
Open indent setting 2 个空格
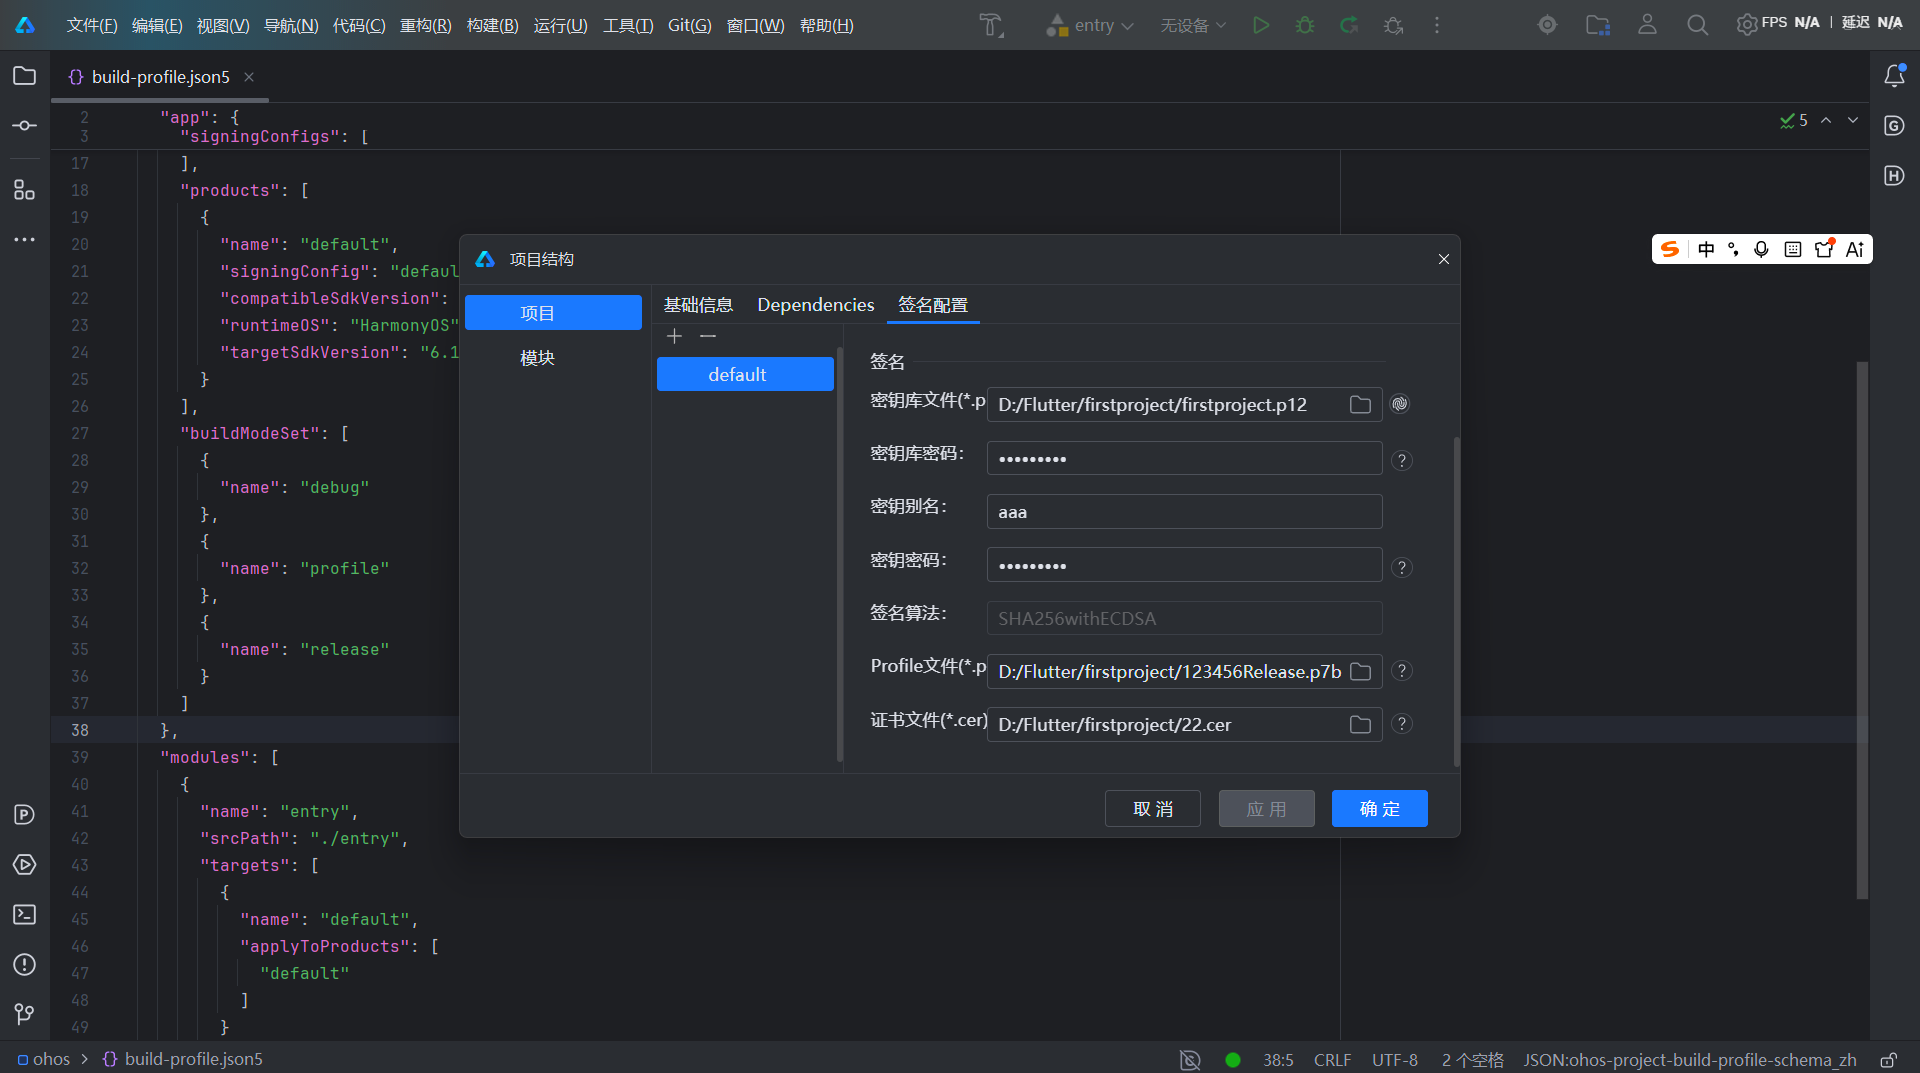coord(1472,1060)
